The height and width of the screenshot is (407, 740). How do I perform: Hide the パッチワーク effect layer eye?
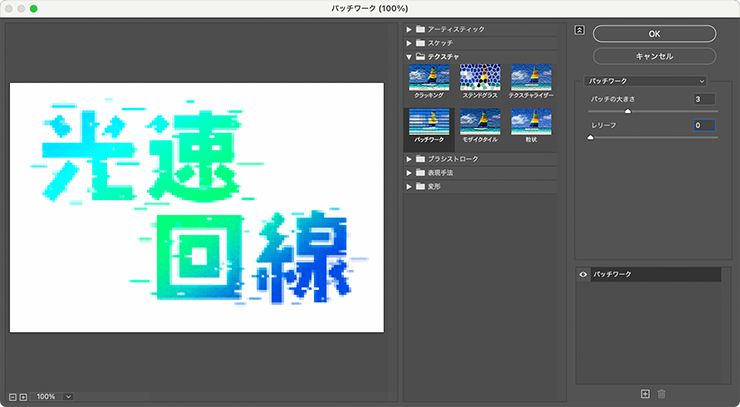(x=584, y=274)
